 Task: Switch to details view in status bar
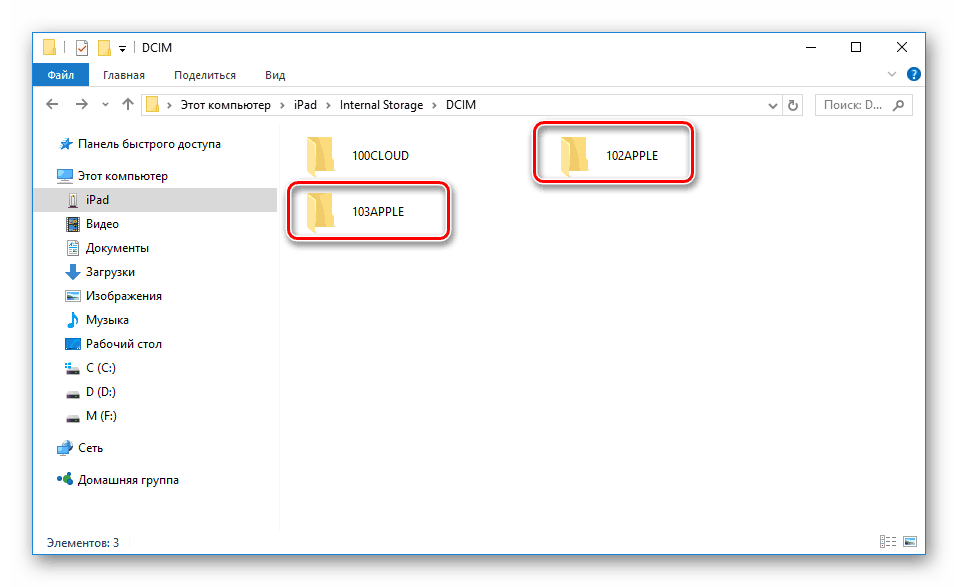[888, 542]
